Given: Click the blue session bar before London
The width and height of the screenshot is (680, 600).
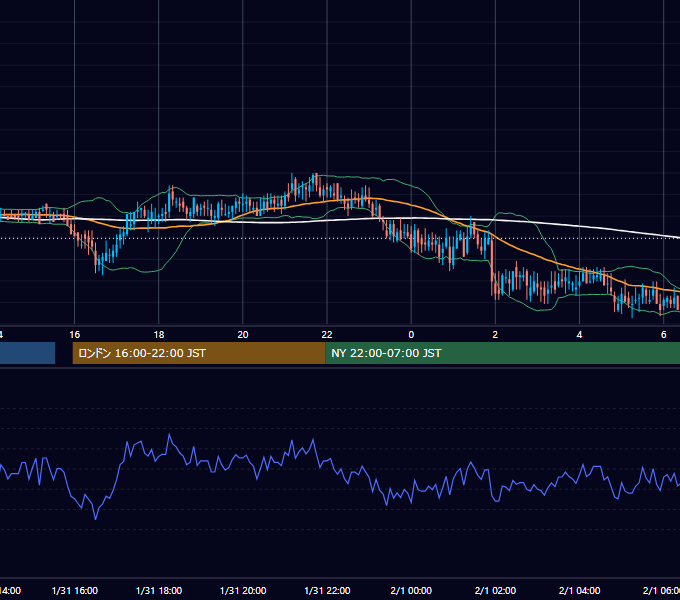Looking at the screenshot, I should coord(27,353).
